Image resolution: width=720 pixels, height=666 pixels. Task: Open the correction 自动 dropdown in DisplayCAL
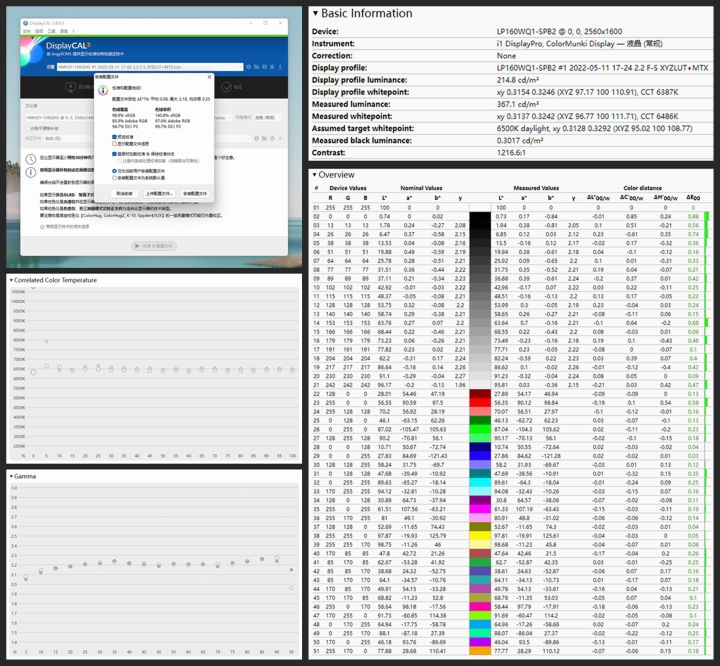(147, 138)
